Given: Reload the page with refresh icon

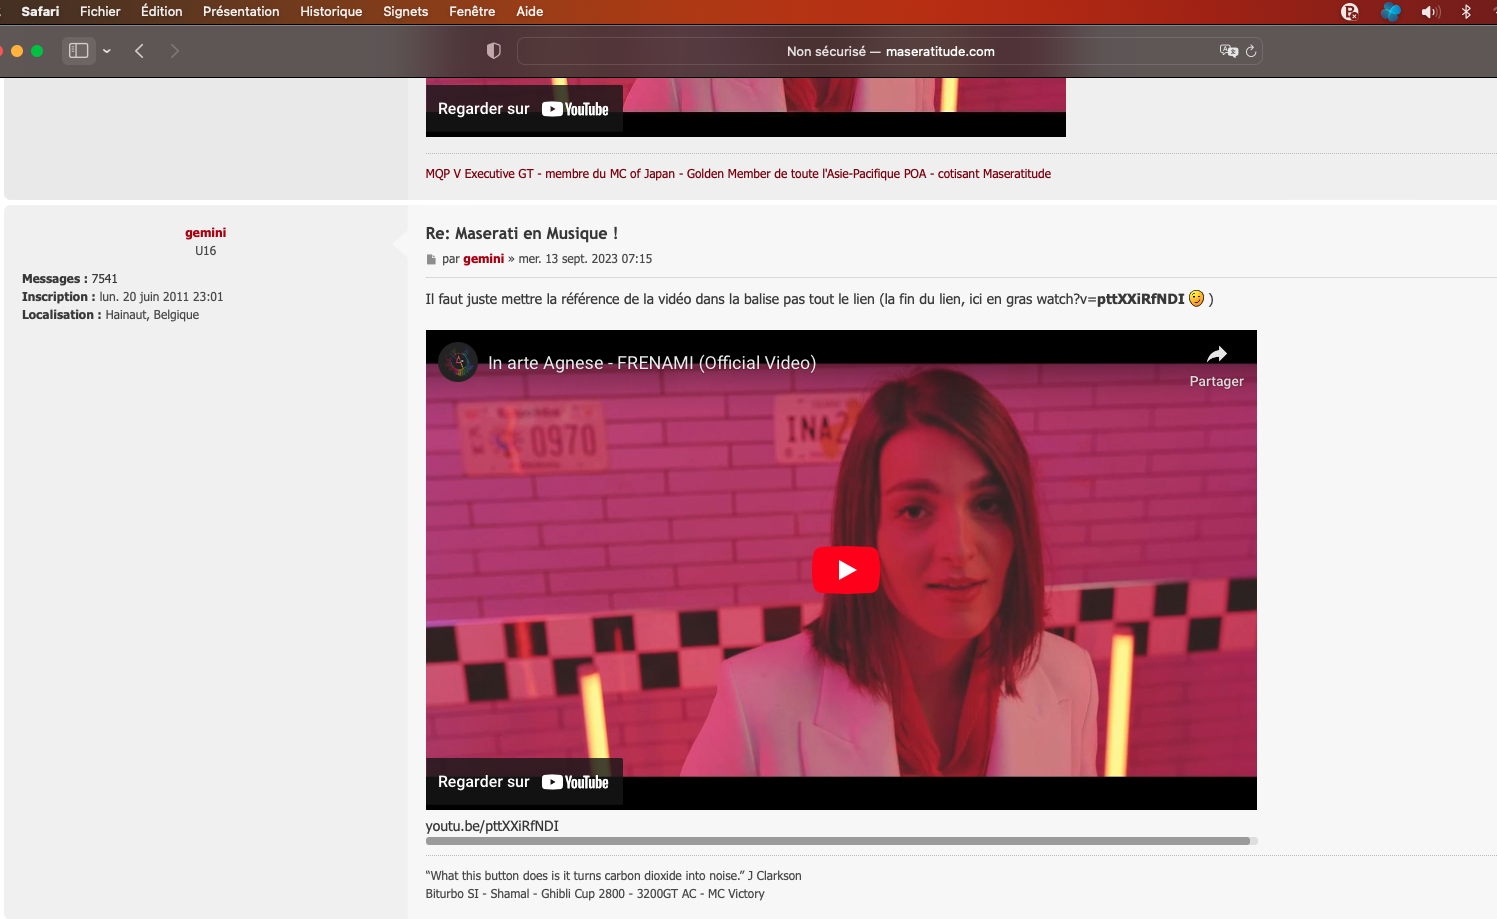Looking at the screenshot, I should [1250, 51].
